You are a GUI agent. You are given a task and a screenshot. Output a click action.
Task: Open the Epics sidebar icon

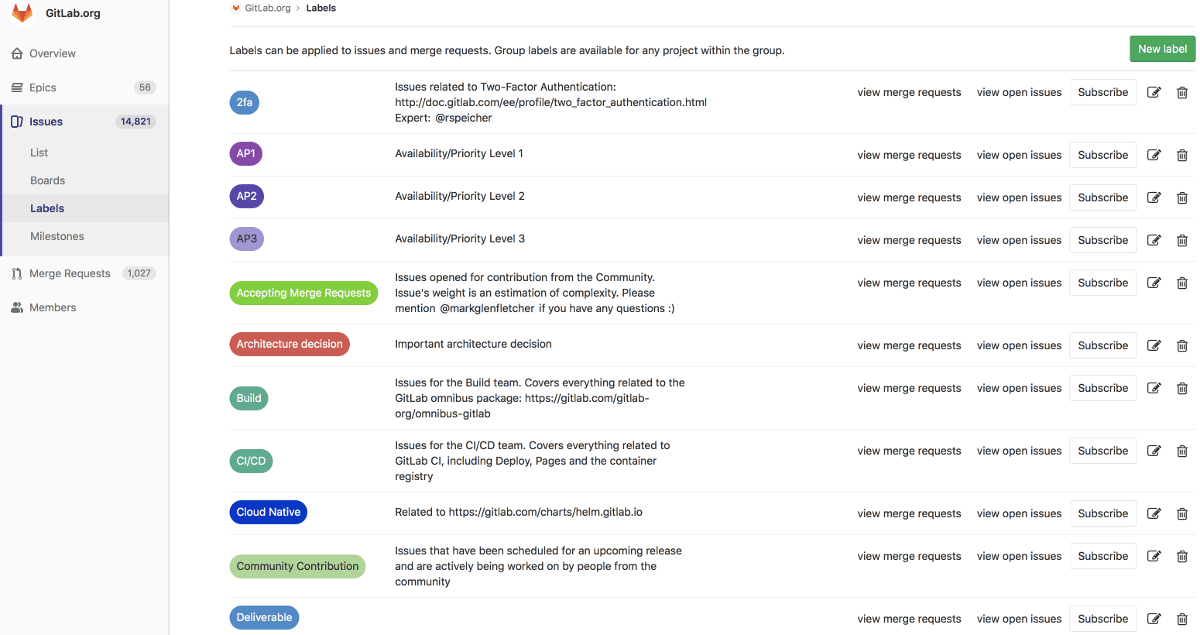click(x=17, y=88)
